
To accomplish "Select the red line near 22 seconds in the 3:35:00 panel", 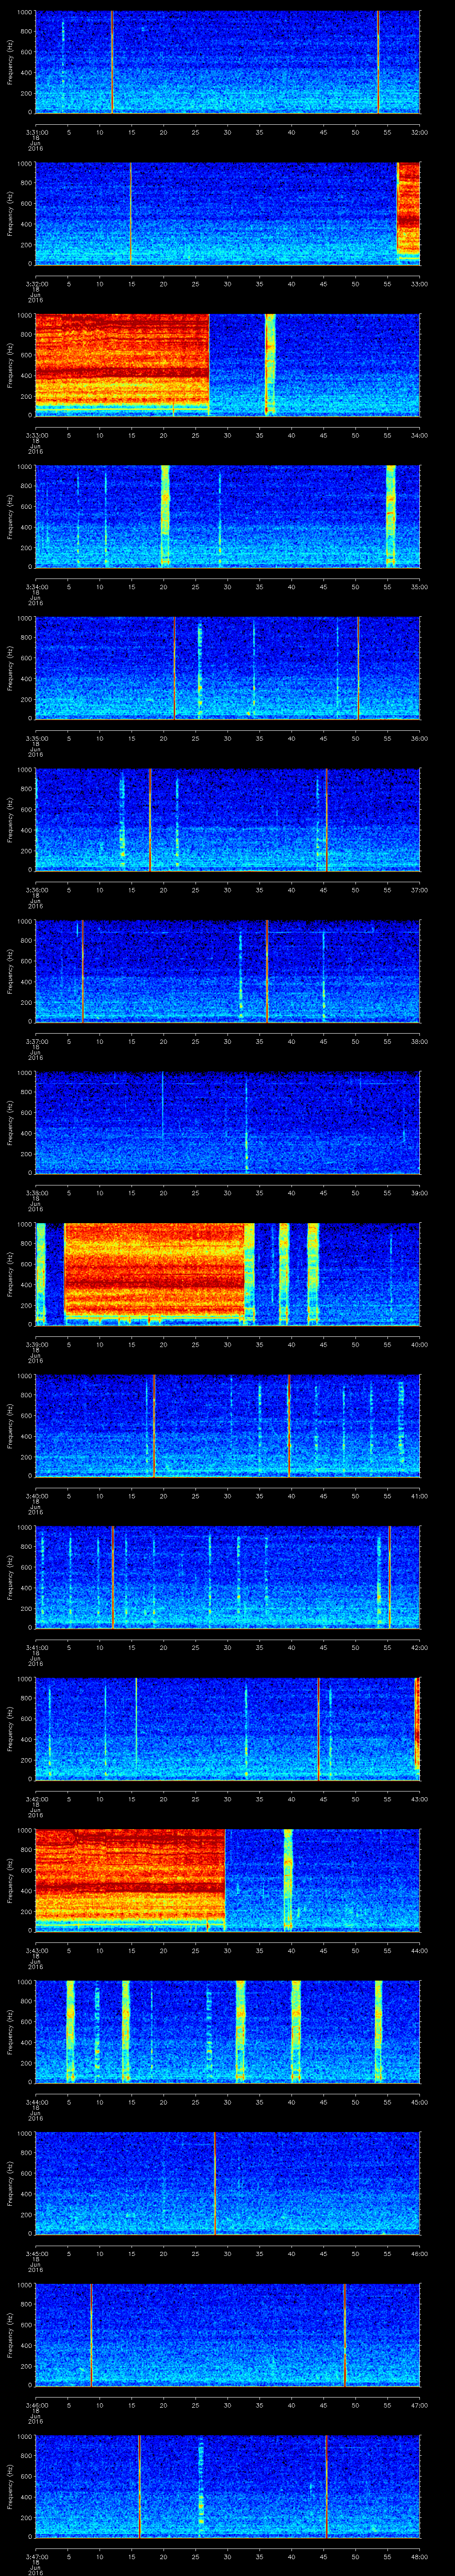I will pyautogui.click(x=174, y=668).
